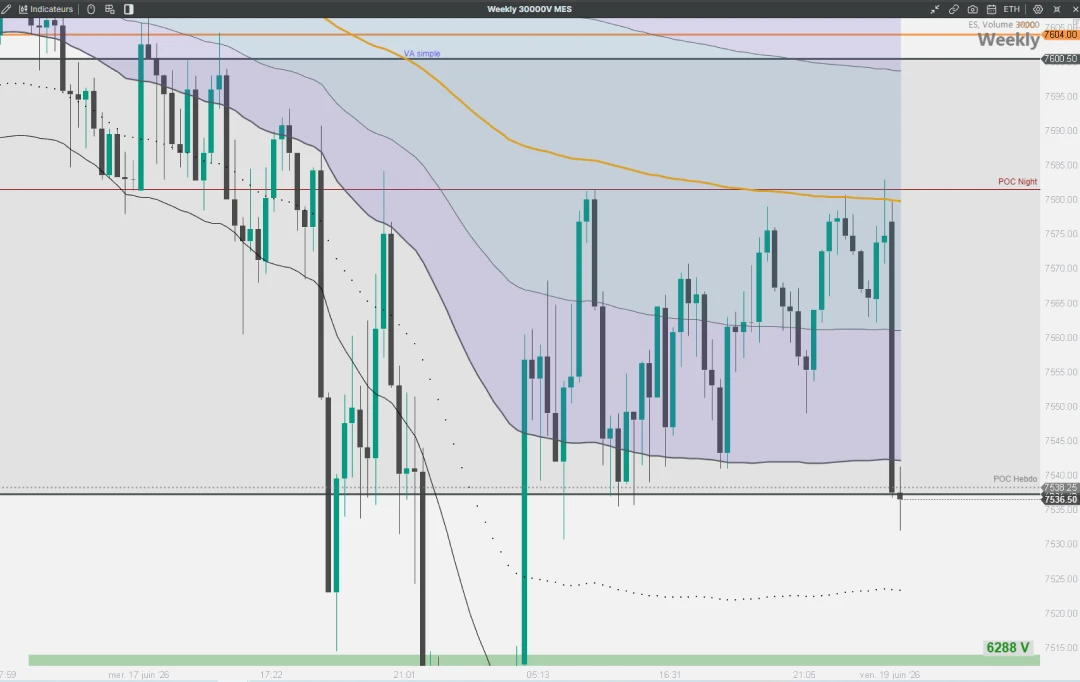This screenshot has height=682, width=1080.
Task: Click the collapse arrows icon
Action: [935, 9]
